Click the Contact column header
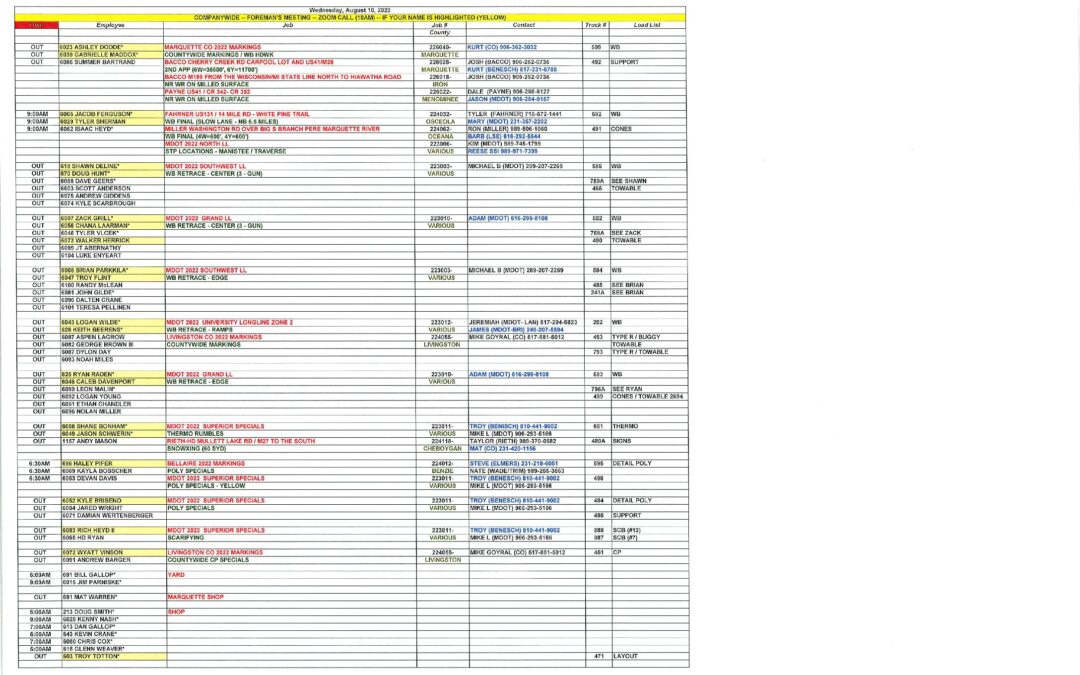Viewport: 1080px width, 675px height. click(x=523, y=25)
